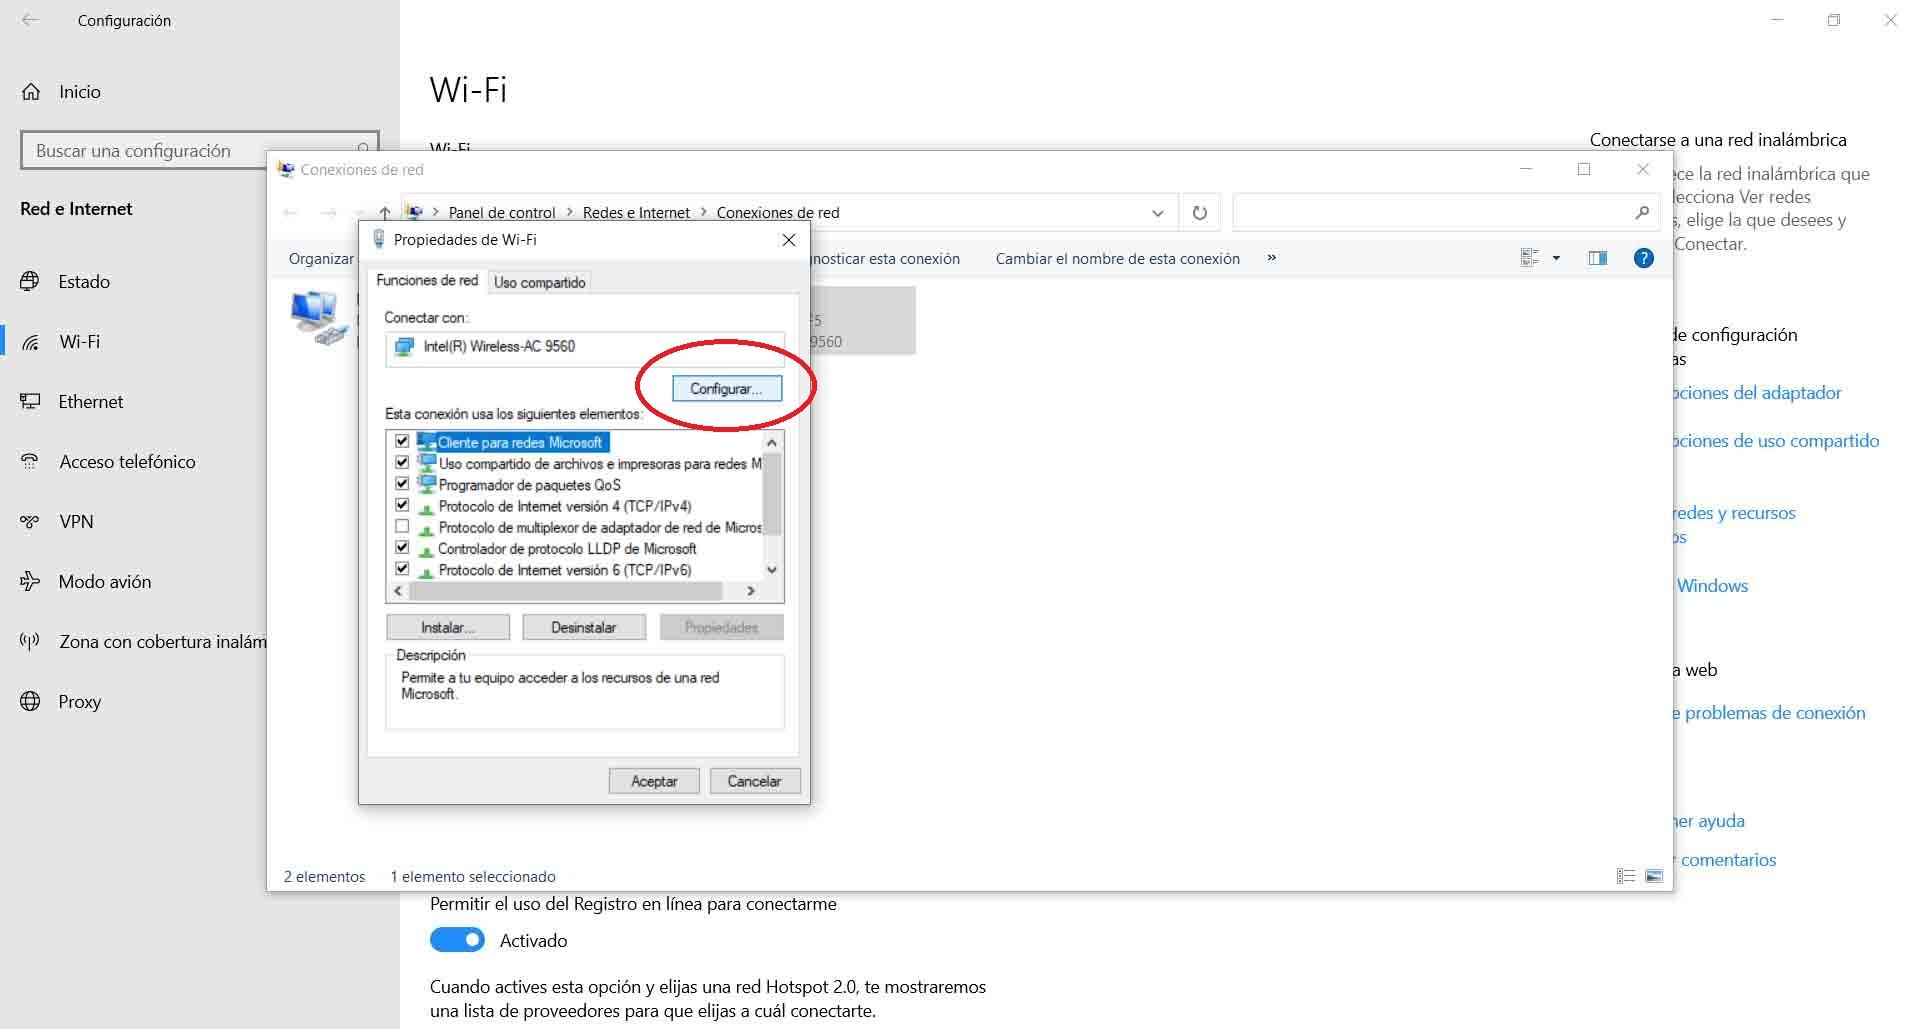
Task: Click Redes e Internet in breadcrumb path
Action: tap(636, 212)
